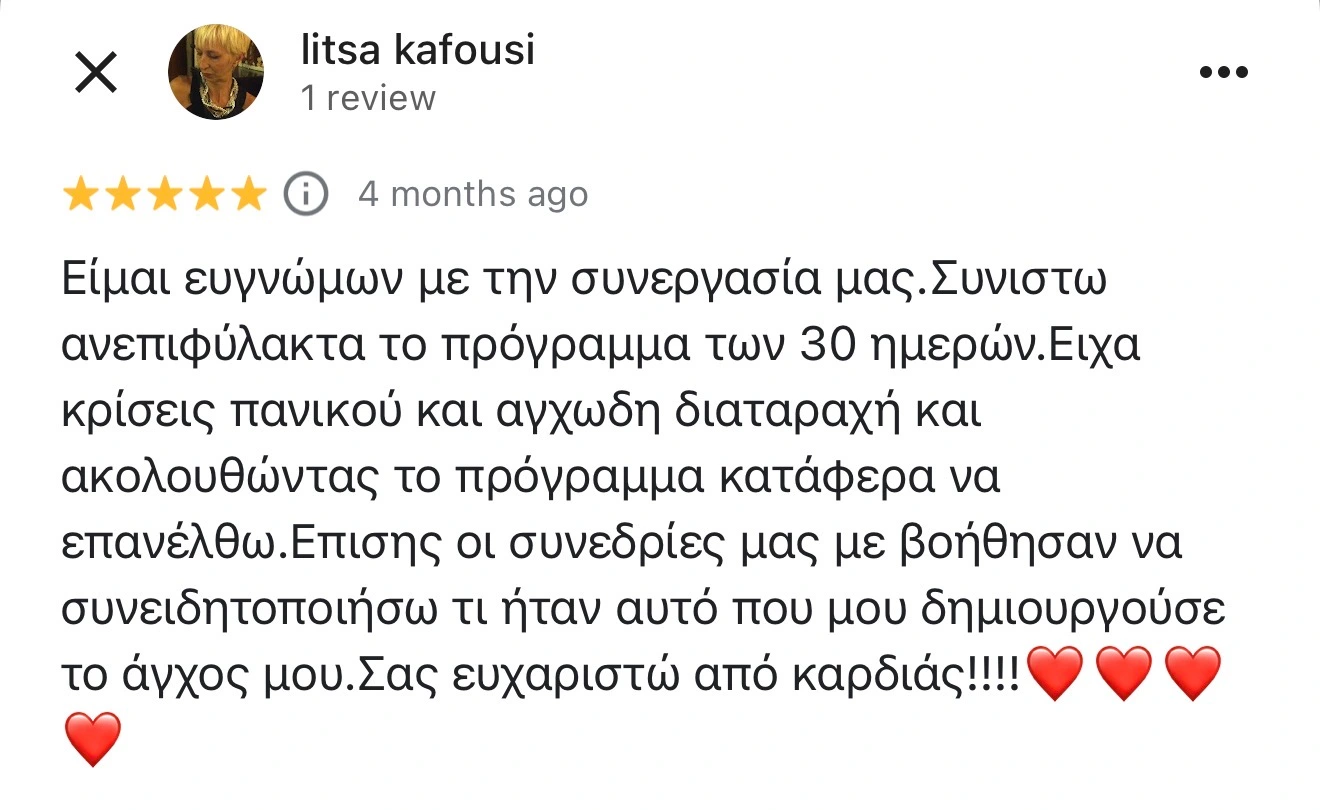Screen dimensions: 1320x810
Task: Open the reviewer name litsa kafousi
Action: (418, 50)
